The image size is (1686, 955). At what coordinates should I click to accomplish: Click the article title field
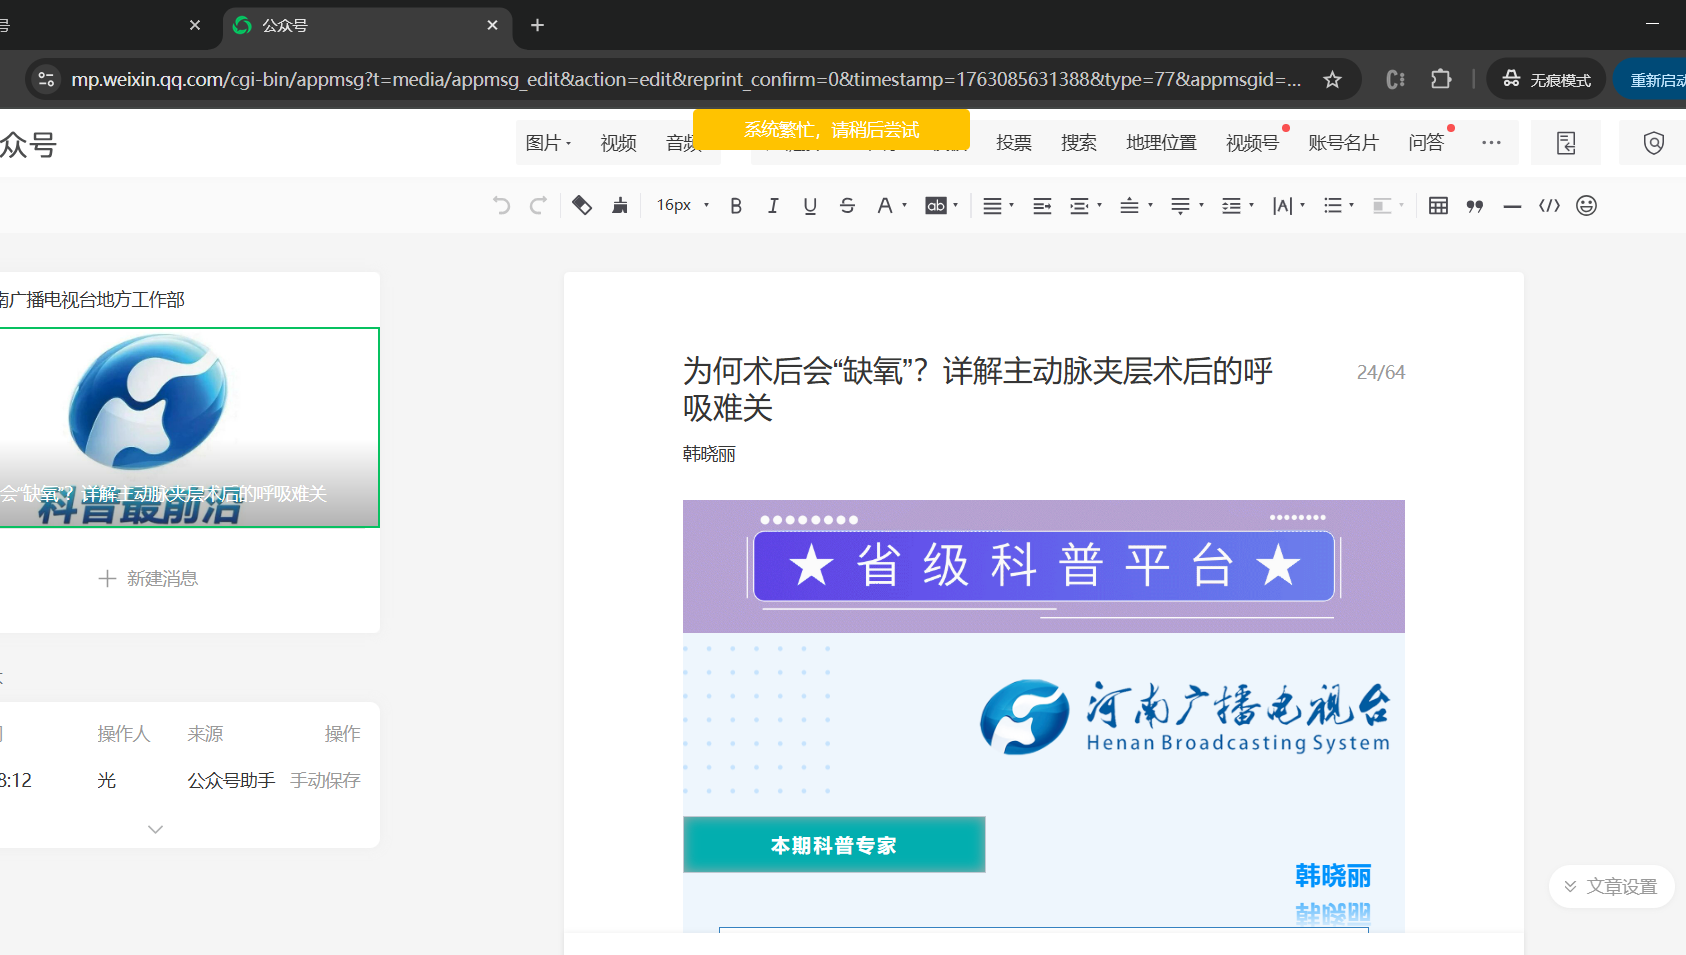978,389
